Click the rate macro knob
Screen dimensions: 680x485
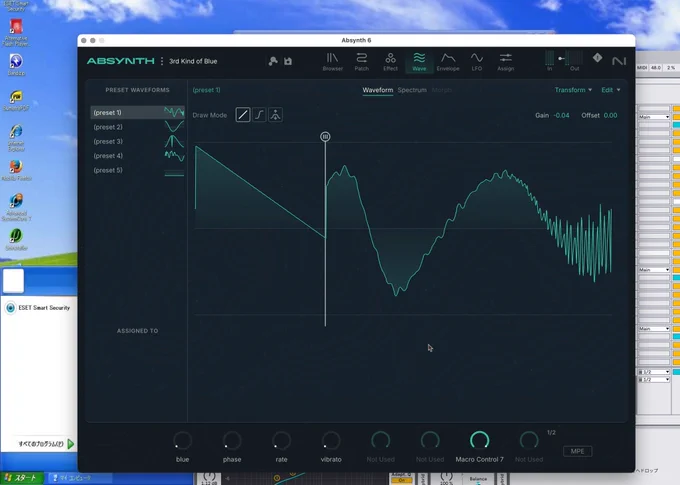(x=281, y=440)
